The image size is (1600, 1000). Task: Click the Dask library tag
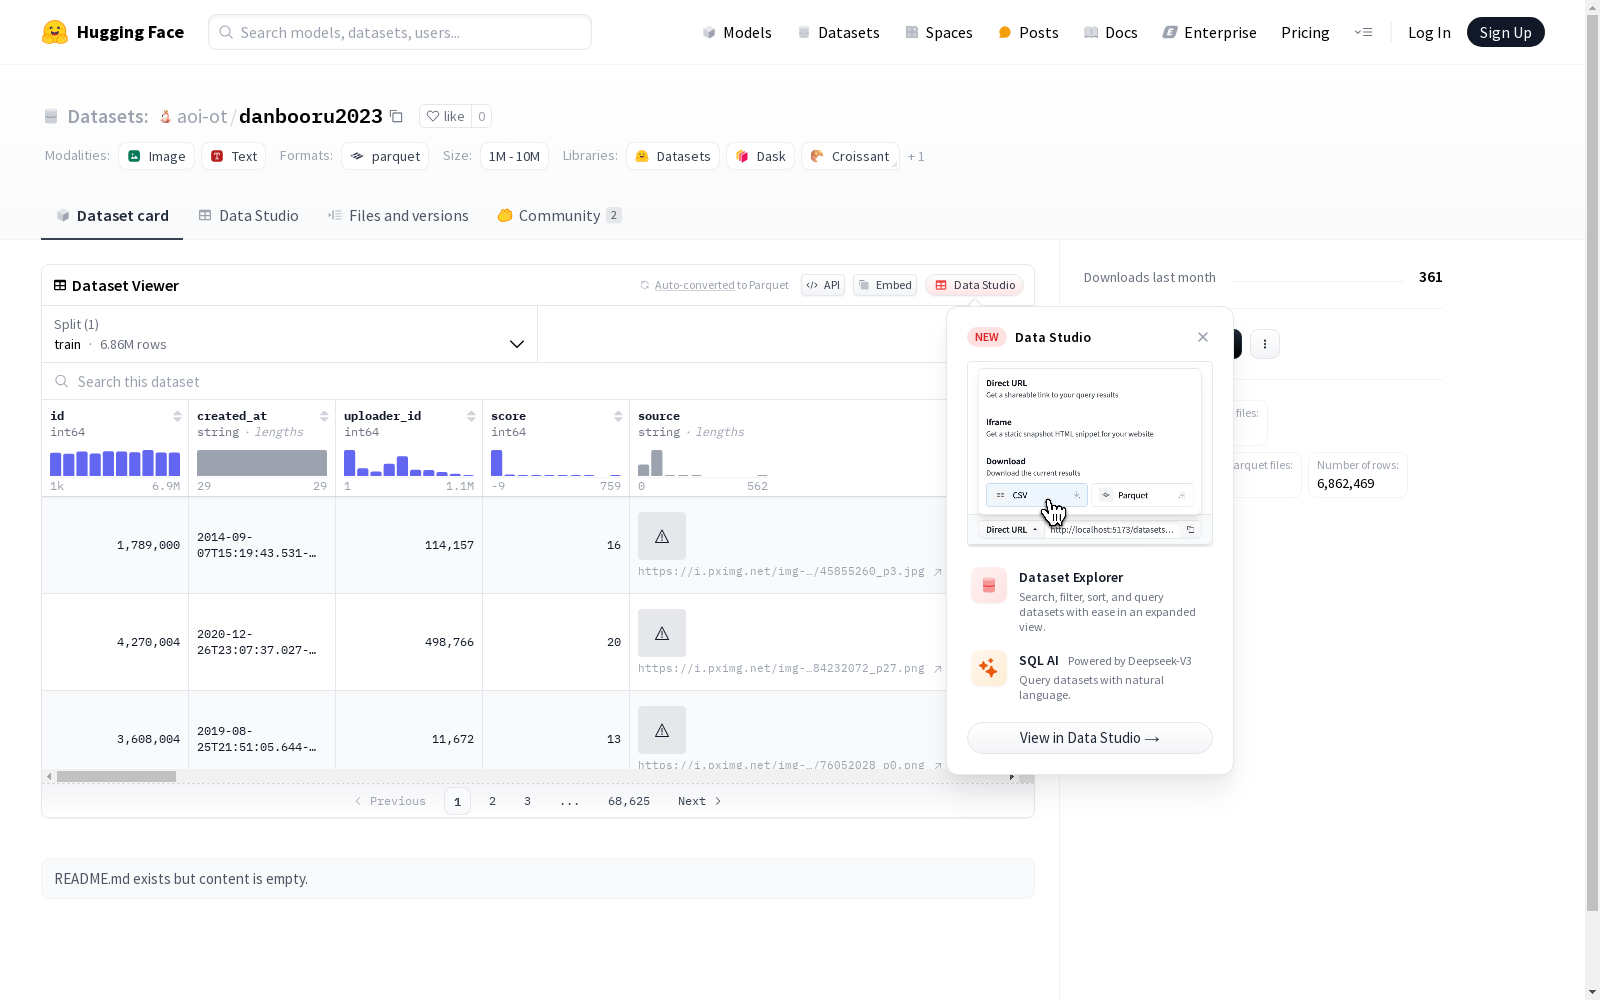pos(760,156)
